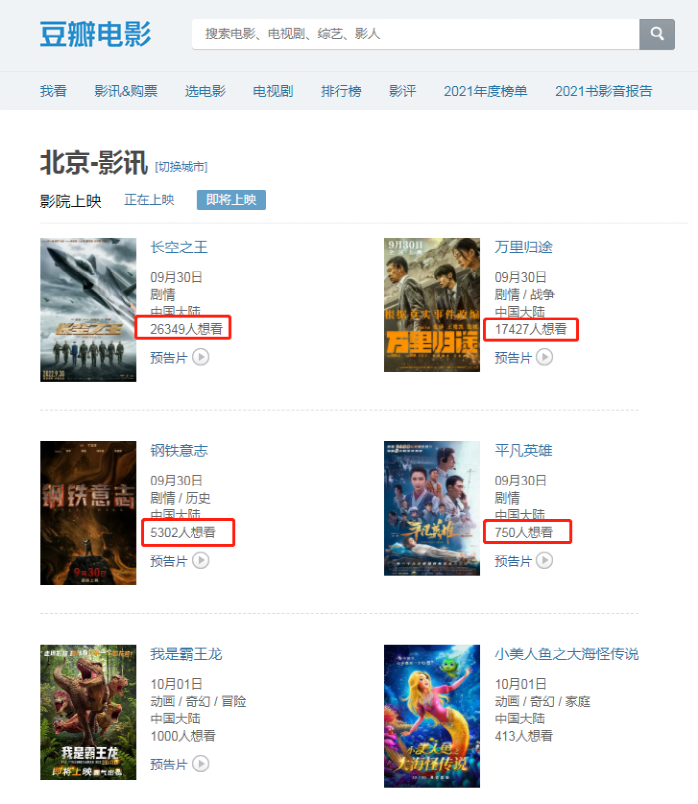Focus the movie search input field
The height and width of the screenshot is (804, 698).
pyautogui.click(x=415, y=34)
